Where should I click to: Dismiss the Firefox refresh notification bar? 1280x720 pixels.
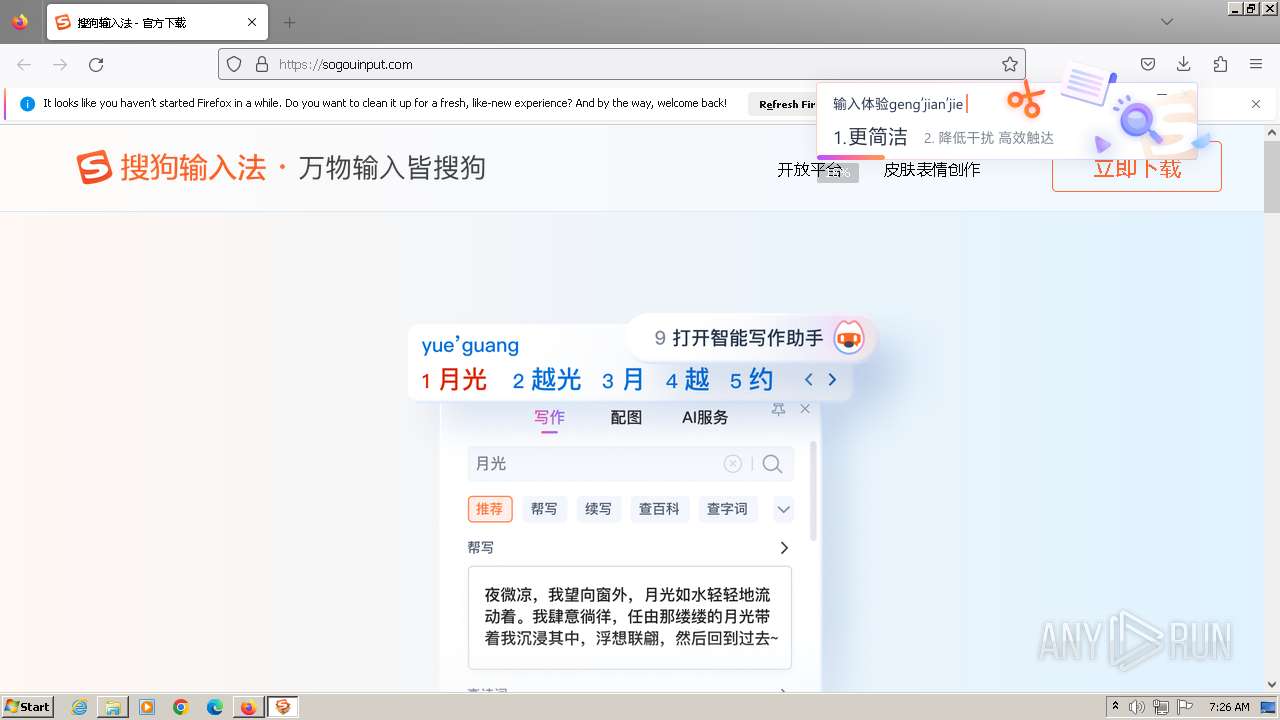pyautogui.click(x=1256, y=104)
